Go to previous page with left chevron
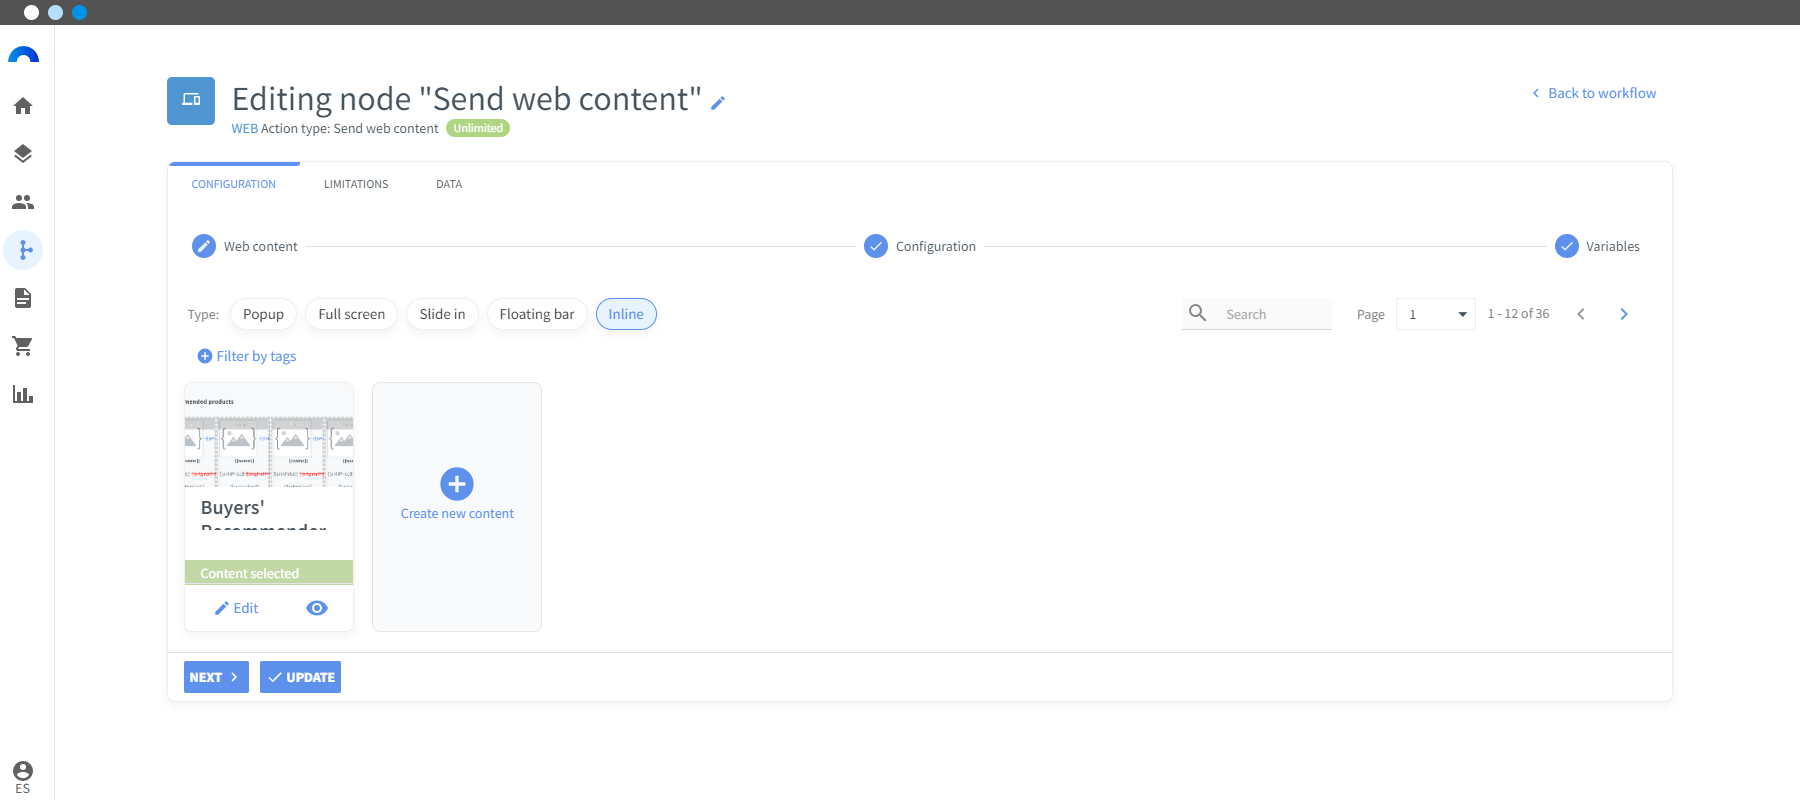The width and height of the screenshot is (1800, 800). (x=1581, y=314)
